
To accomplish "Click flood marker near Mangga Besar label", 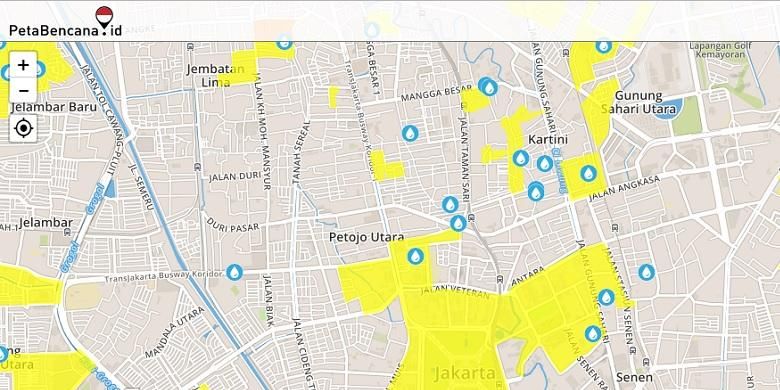I will pyautogui.click(x=489, y=88).
